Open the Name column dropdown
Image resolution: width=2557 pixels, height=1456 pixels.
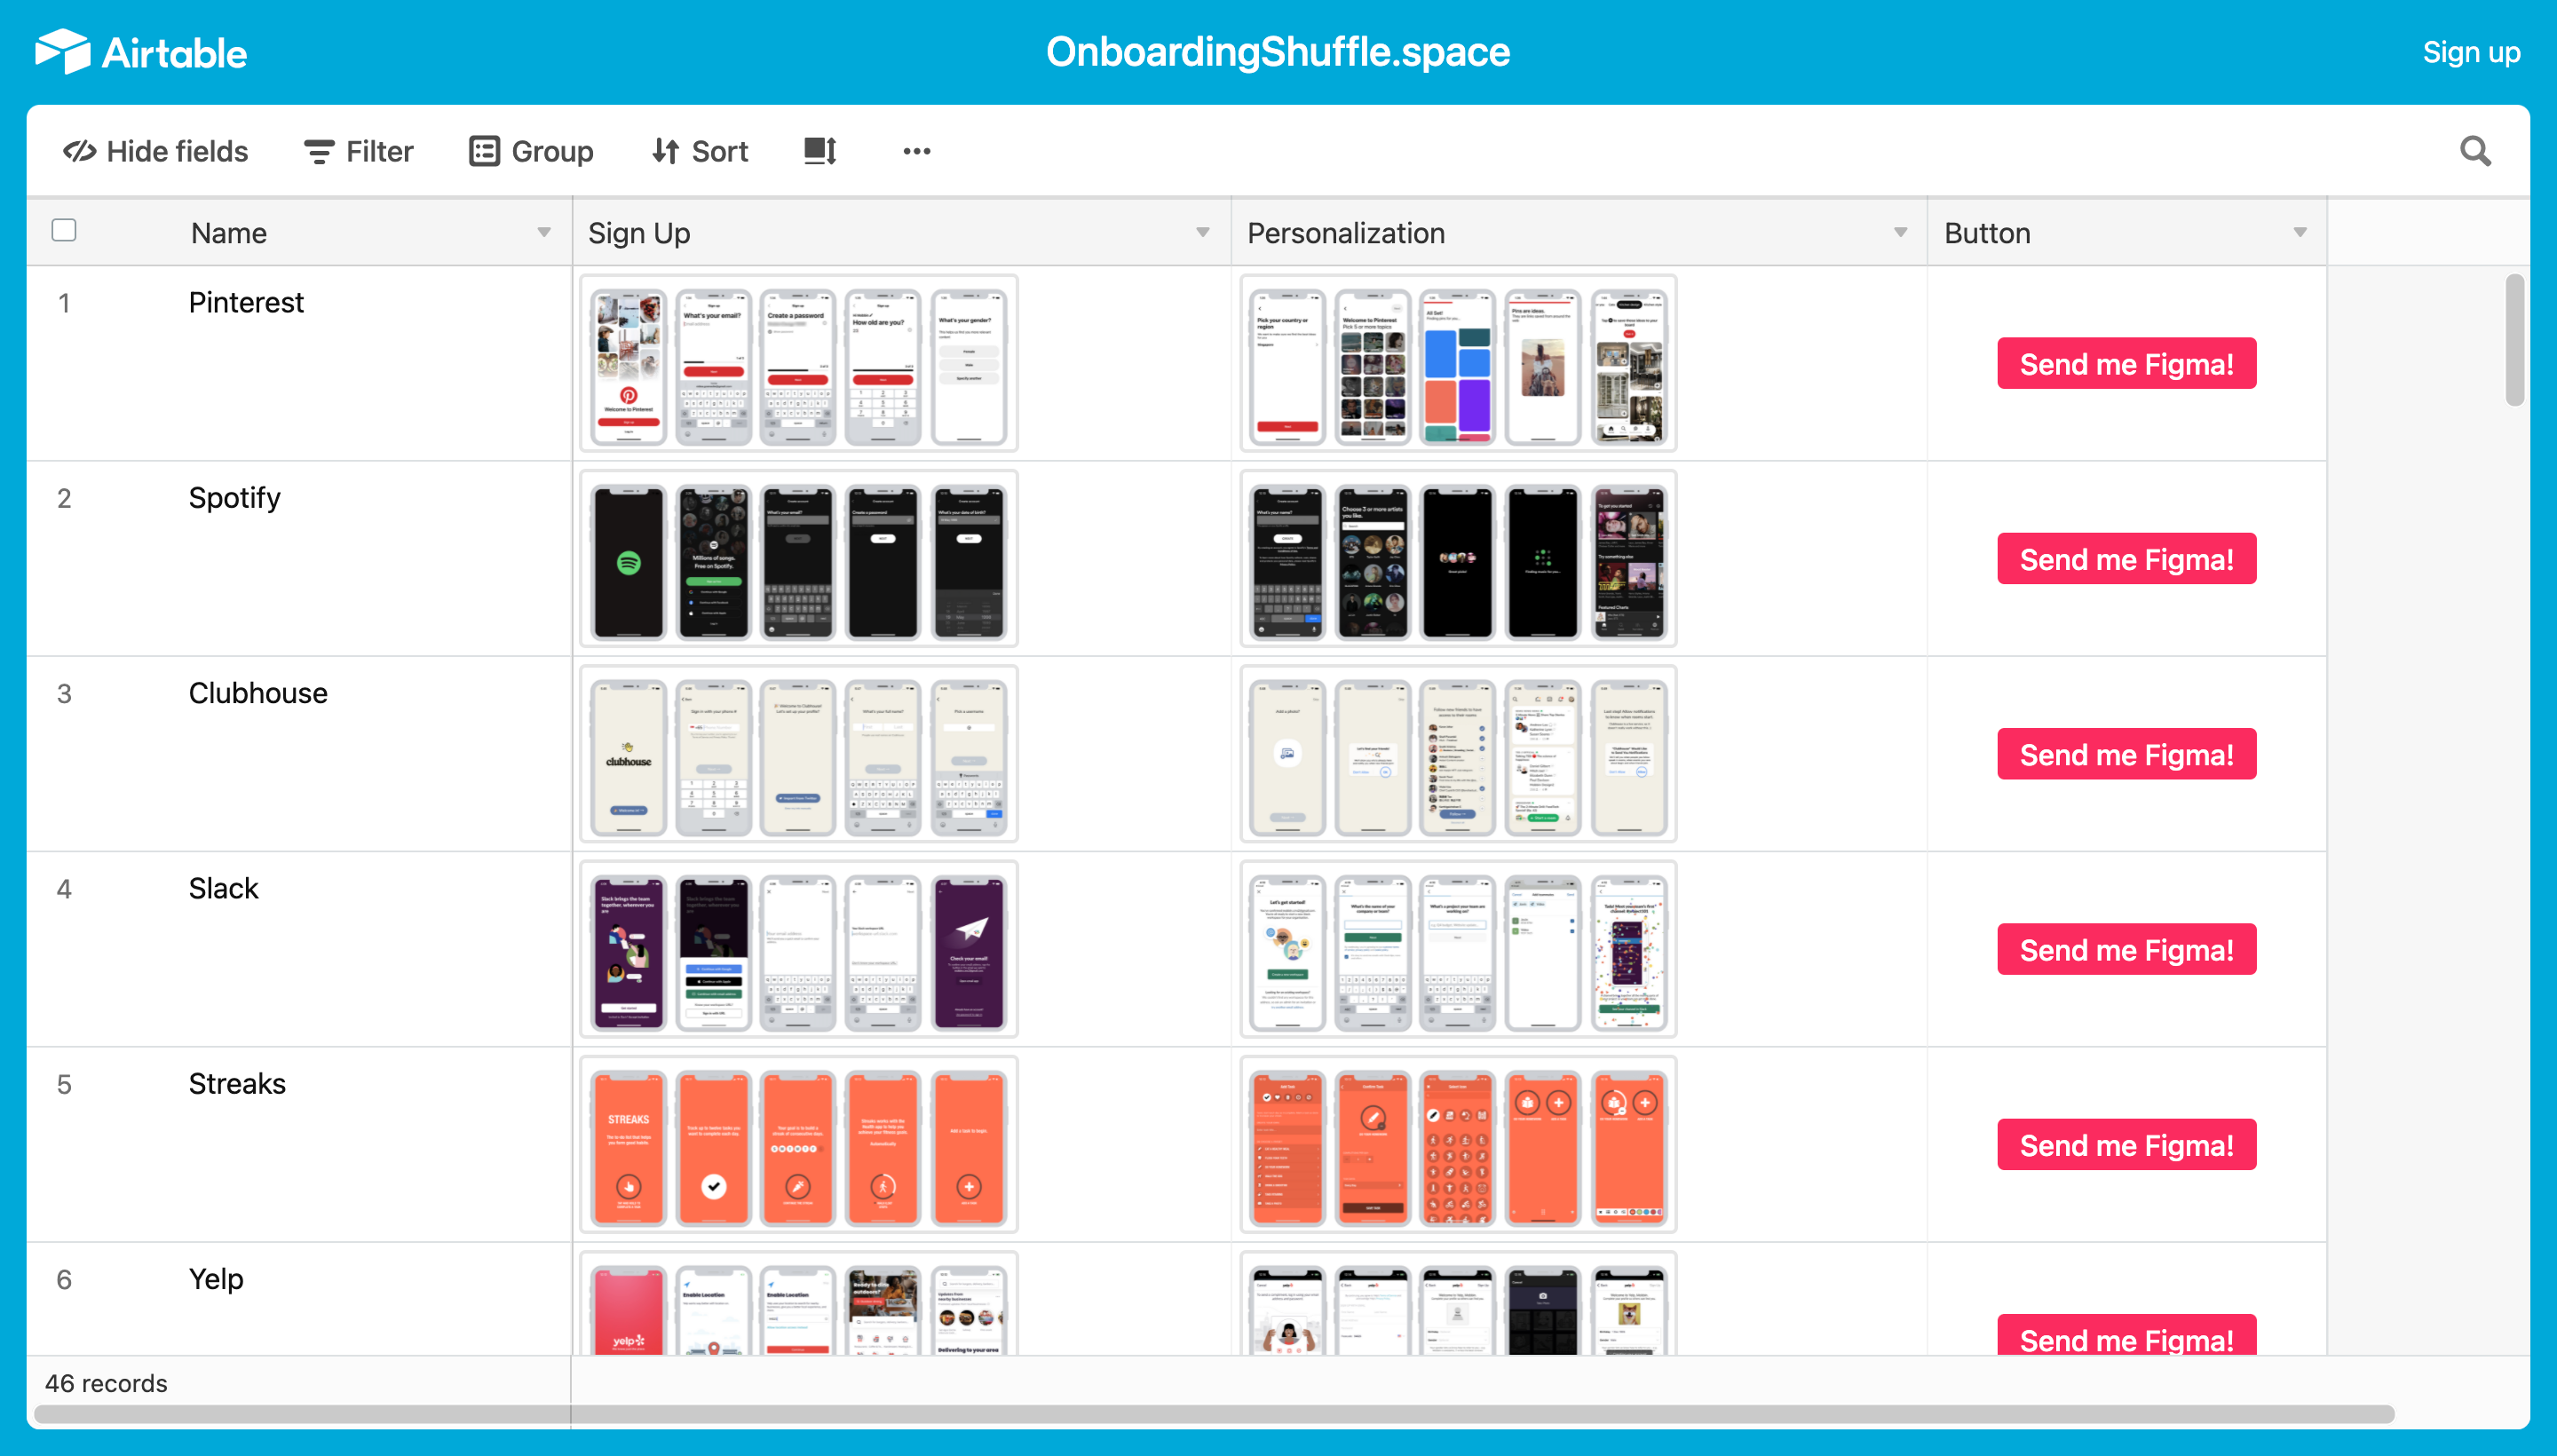543,232
